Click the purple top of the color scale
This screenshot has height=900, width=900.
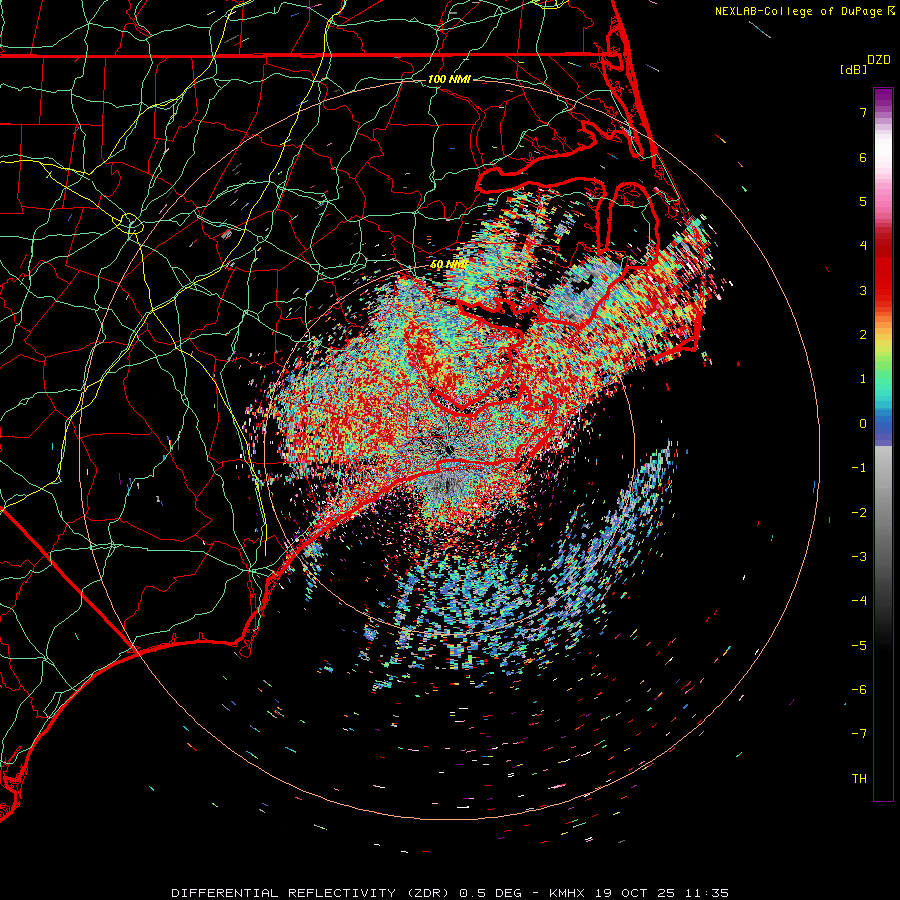tap(883, 98)
